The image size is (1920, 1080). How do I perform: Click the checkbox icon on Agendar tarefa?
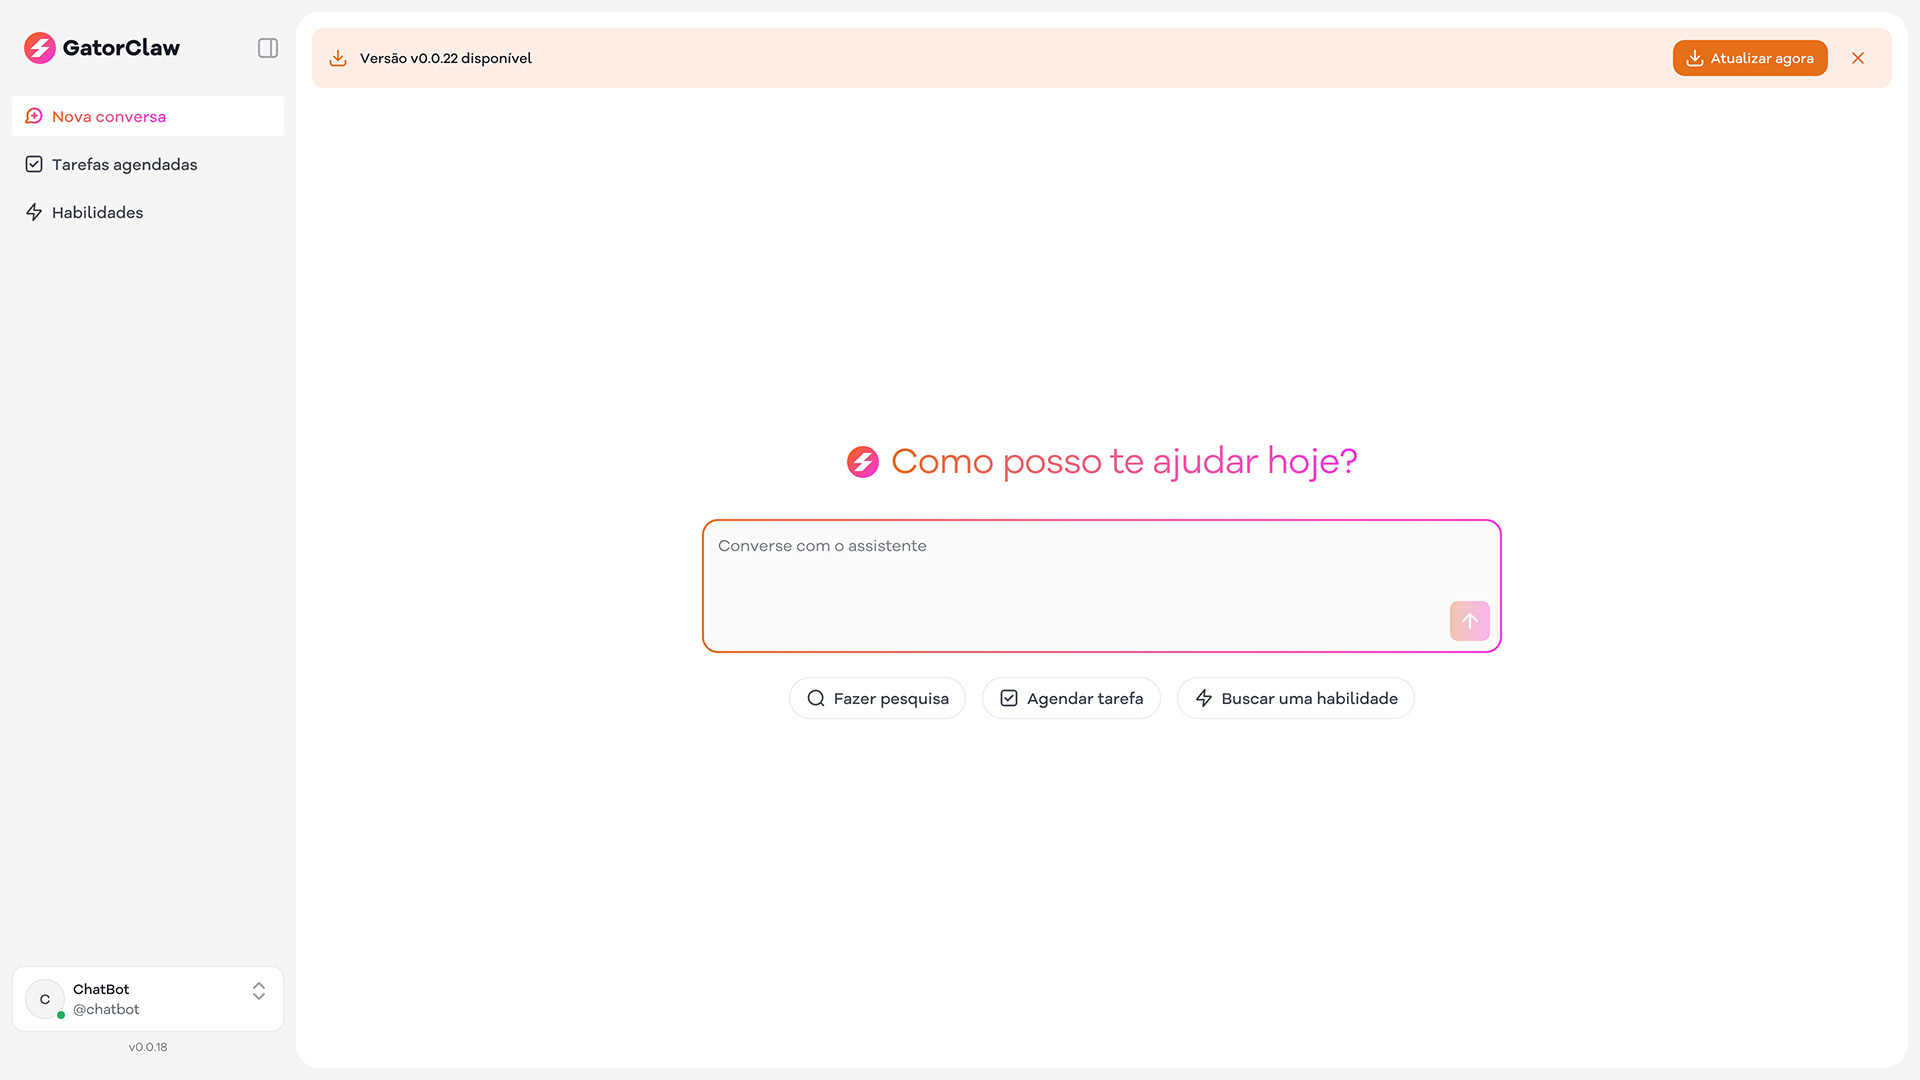(x=1009, y=698)
